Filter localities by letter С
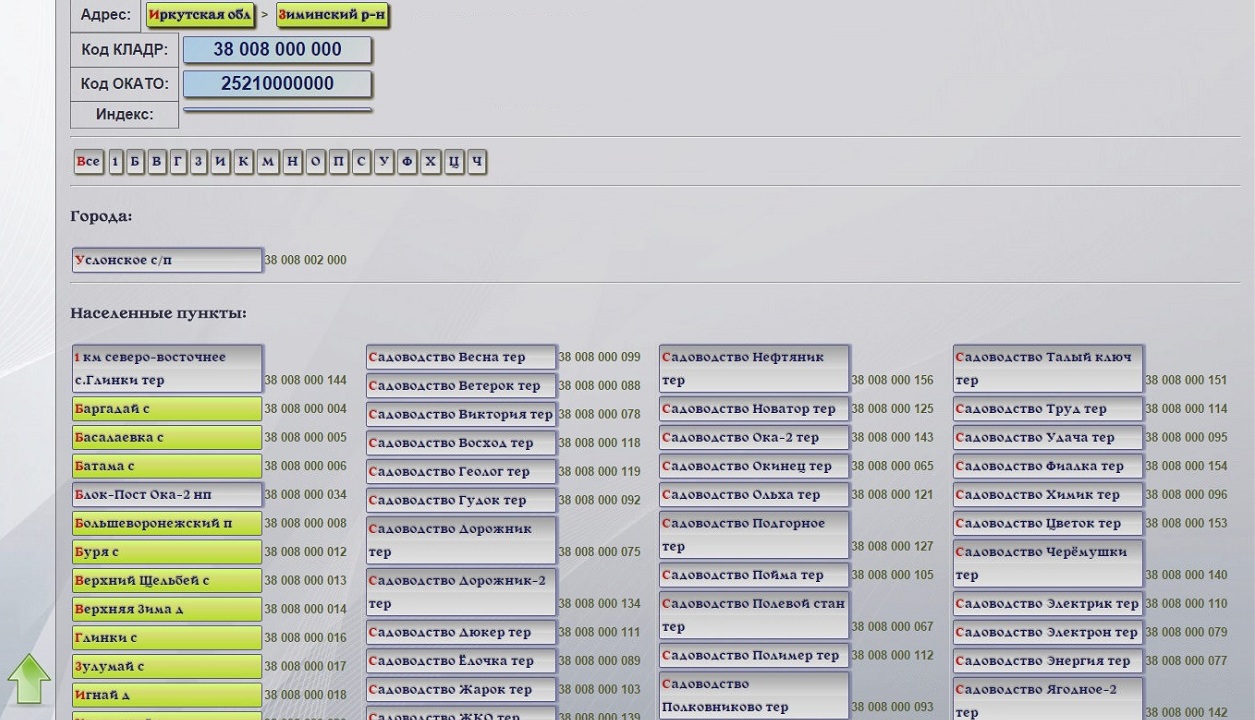 coord(361,162)
